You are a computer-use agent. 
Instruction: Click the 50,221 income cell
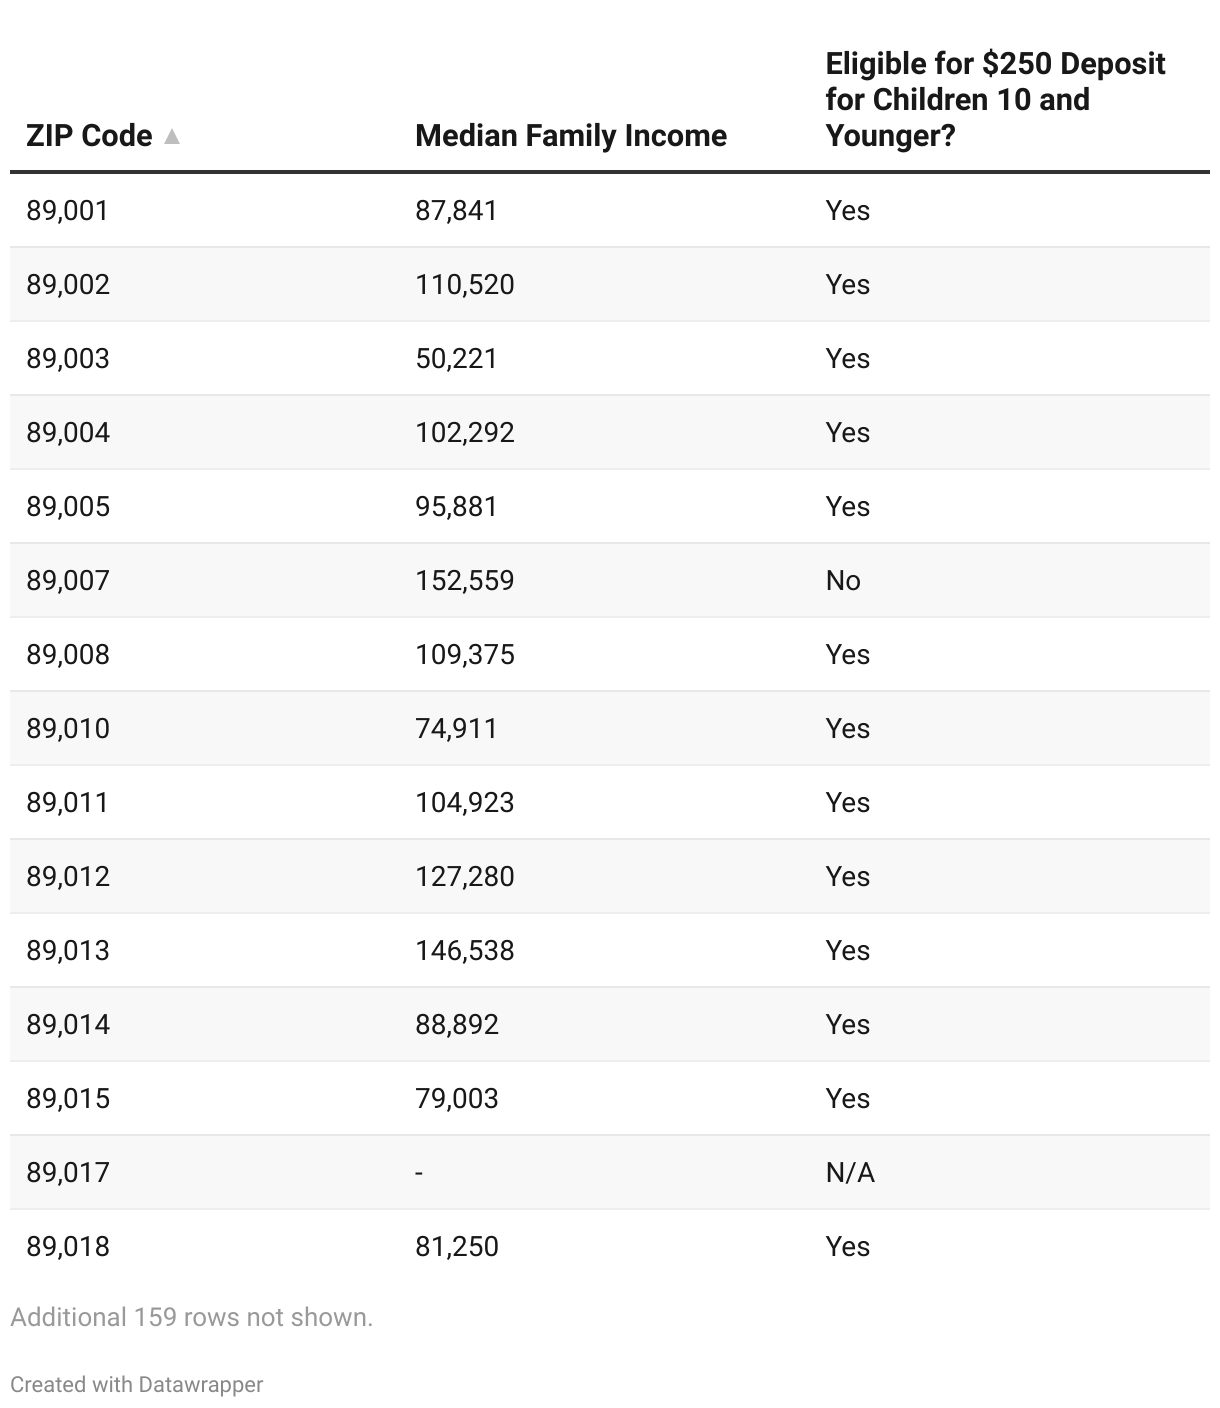456,359
